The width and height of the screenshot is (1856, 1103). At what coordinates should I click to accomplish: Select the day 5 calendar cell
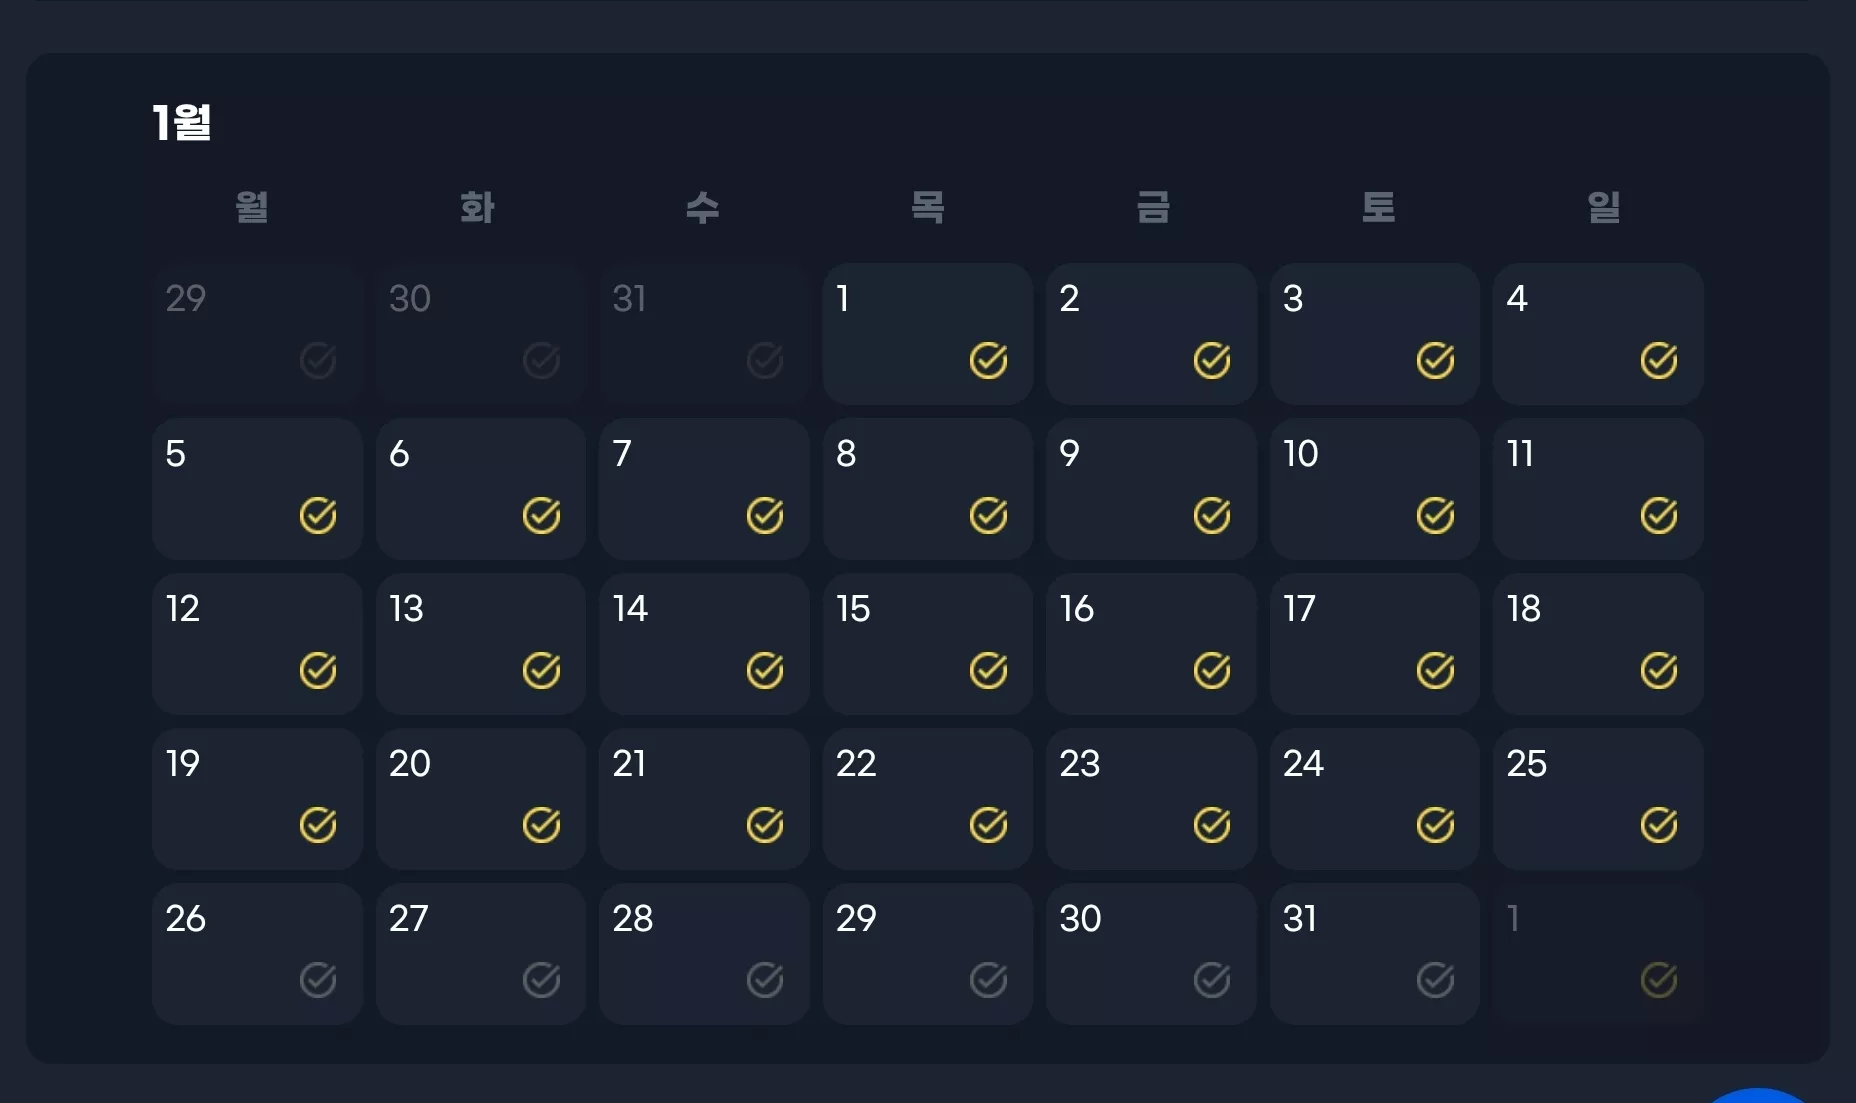257,489
